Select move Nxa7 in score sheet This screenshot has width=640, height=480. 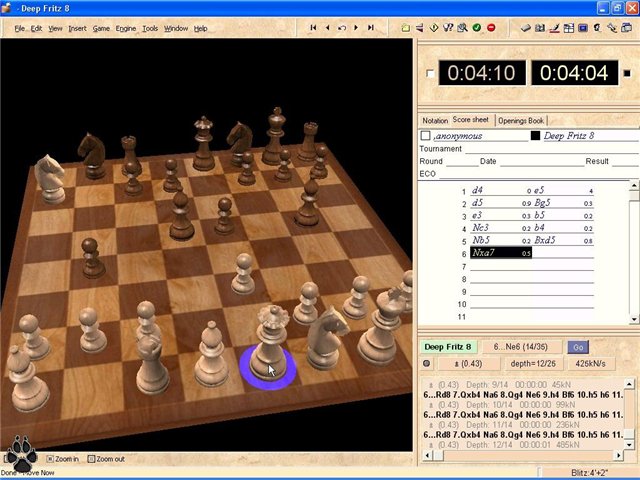click(501, 253)
